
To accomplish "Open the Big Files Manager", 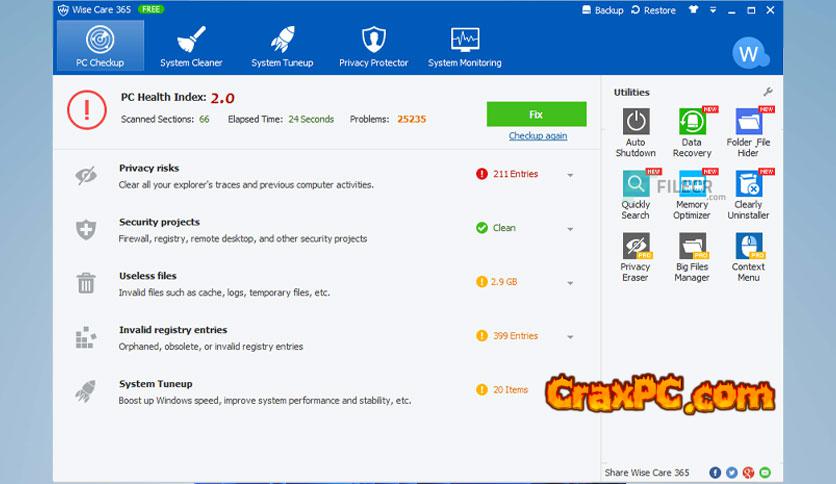I will click(x=691, y=247).
